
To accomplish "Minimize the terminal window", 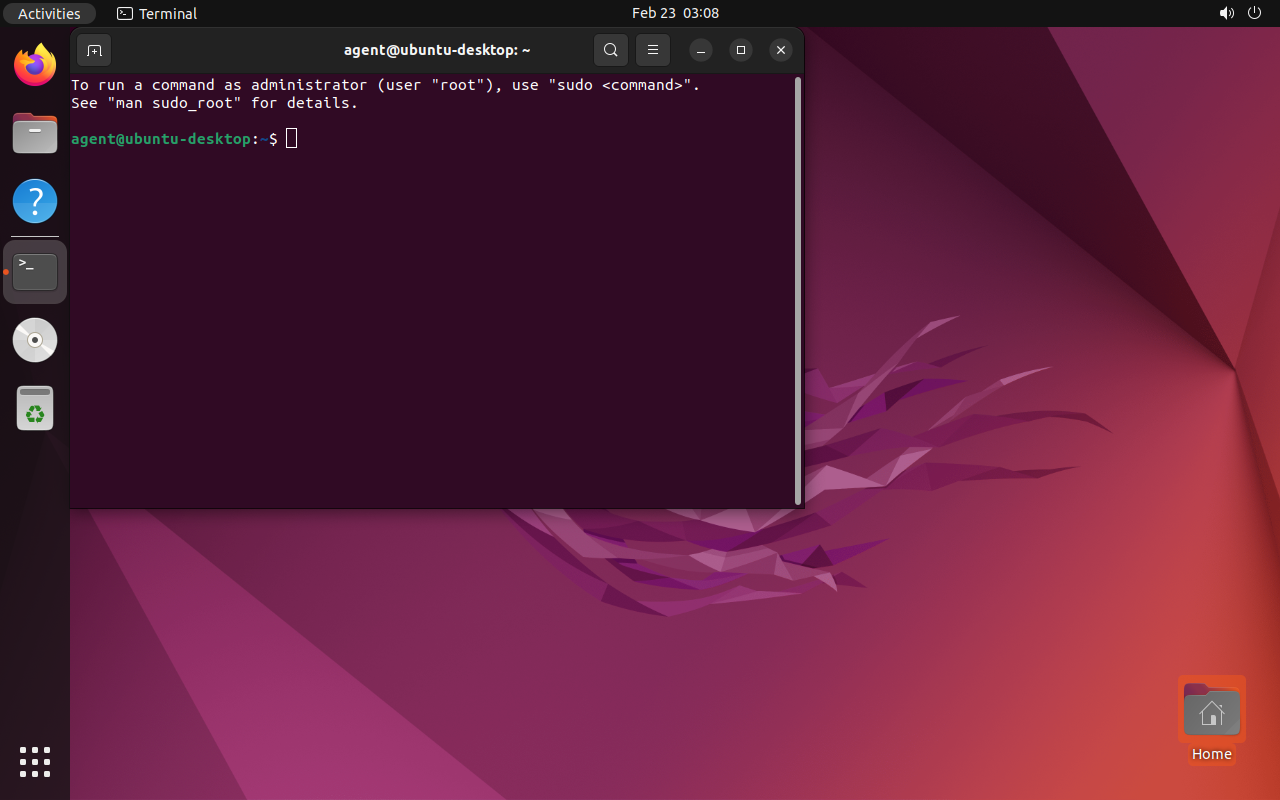I will [701, 50].
